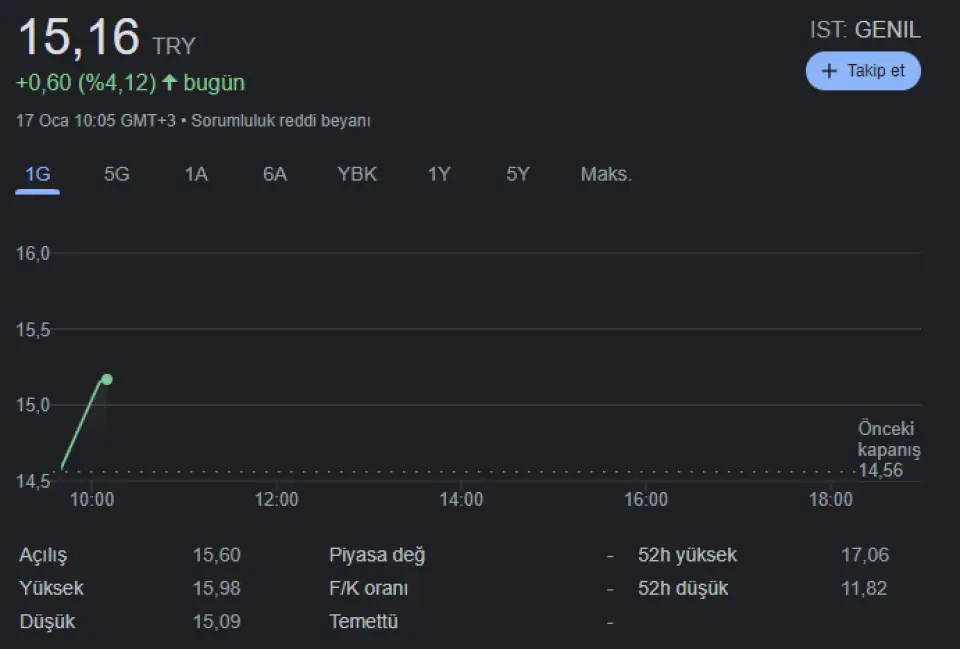Viewport: 960px width, 649px height.
Task: Click the green up arrow icon
Action: point(169,82)
